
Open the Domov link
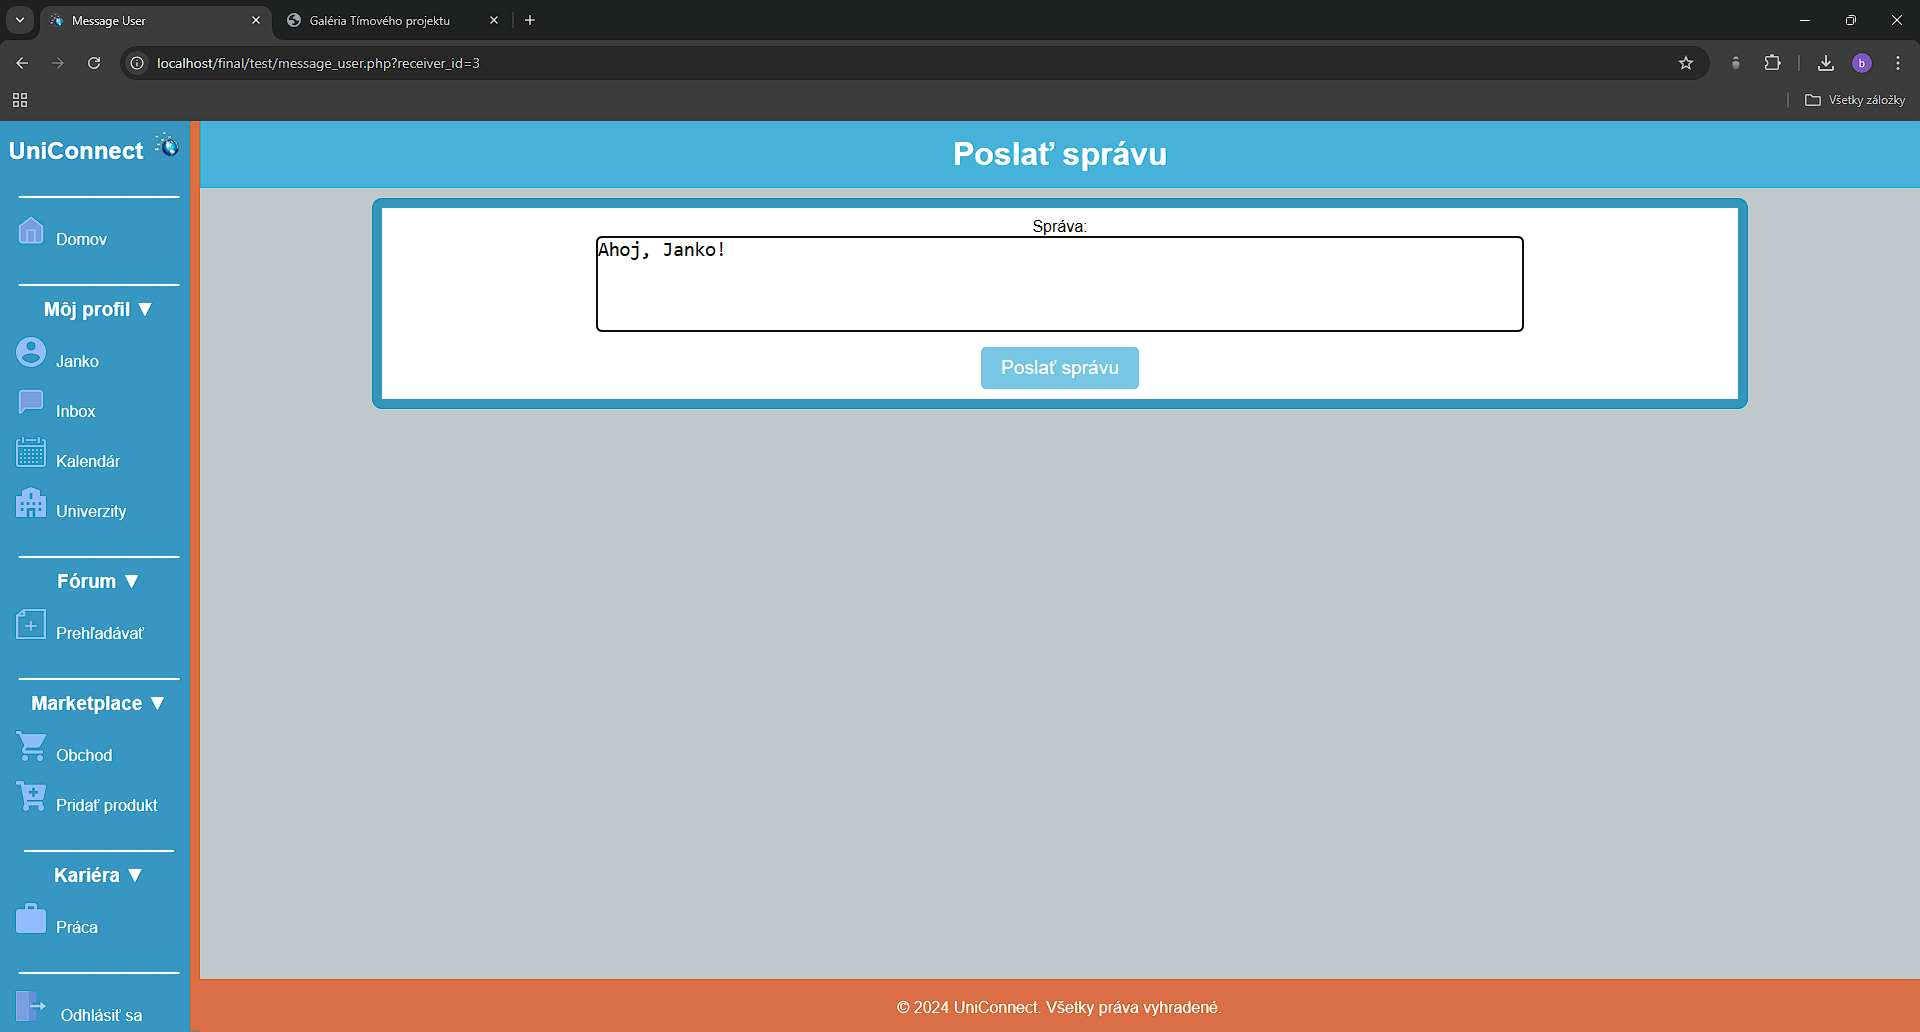pos(81,239)
